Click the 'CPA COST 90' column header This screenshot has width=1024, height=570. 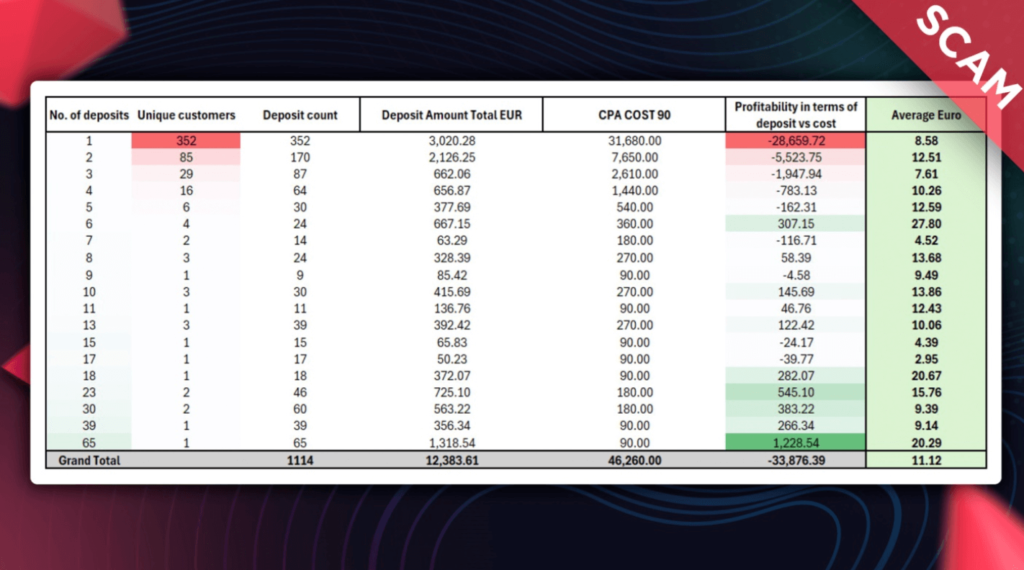pos(634,115)
